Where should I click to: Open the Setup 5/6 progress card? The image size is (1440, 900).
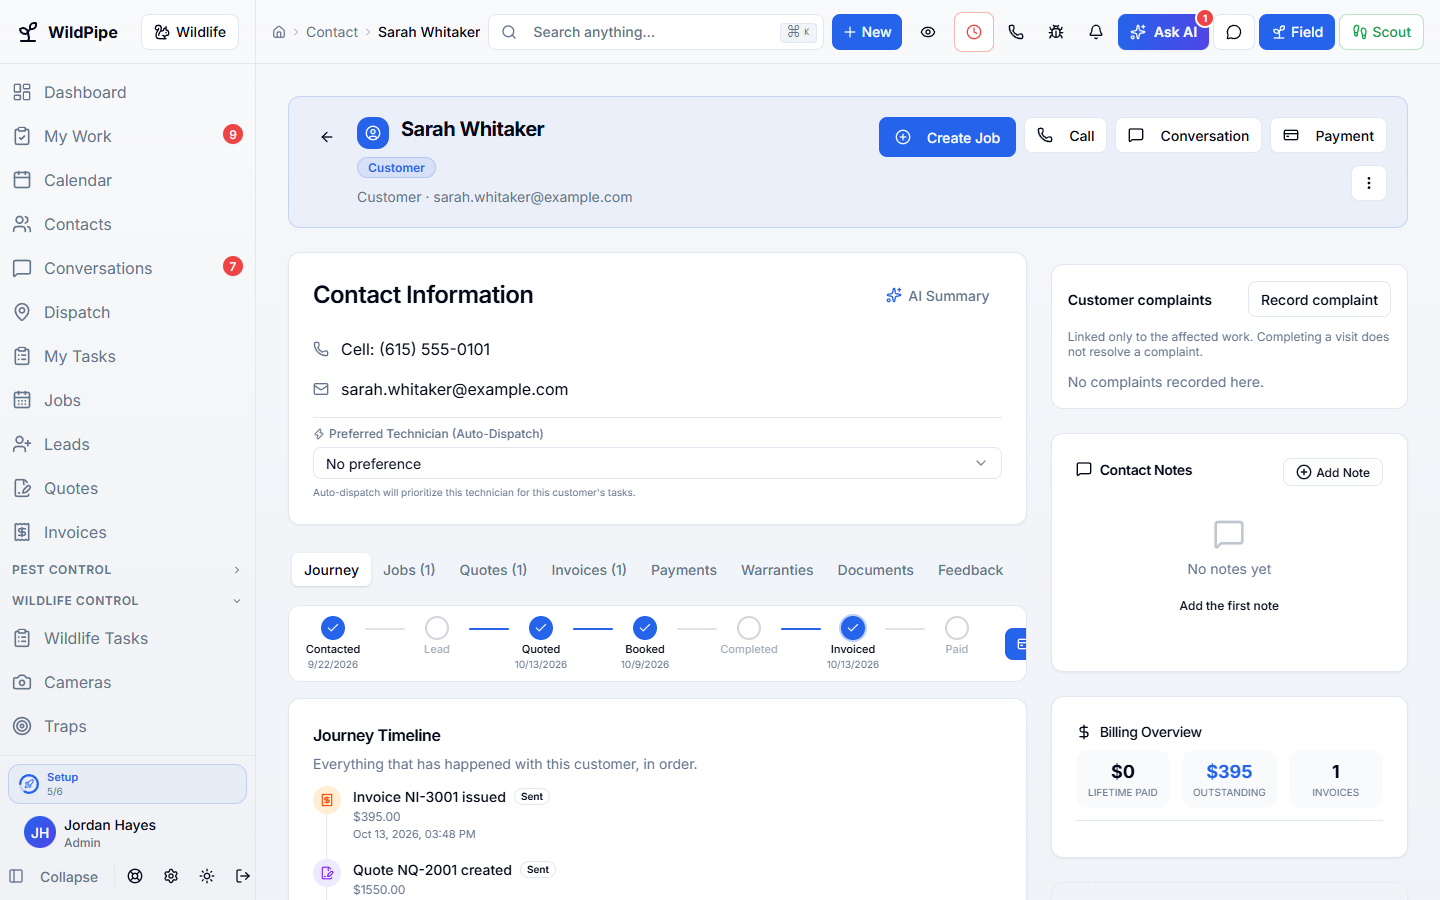pos(127,784)
